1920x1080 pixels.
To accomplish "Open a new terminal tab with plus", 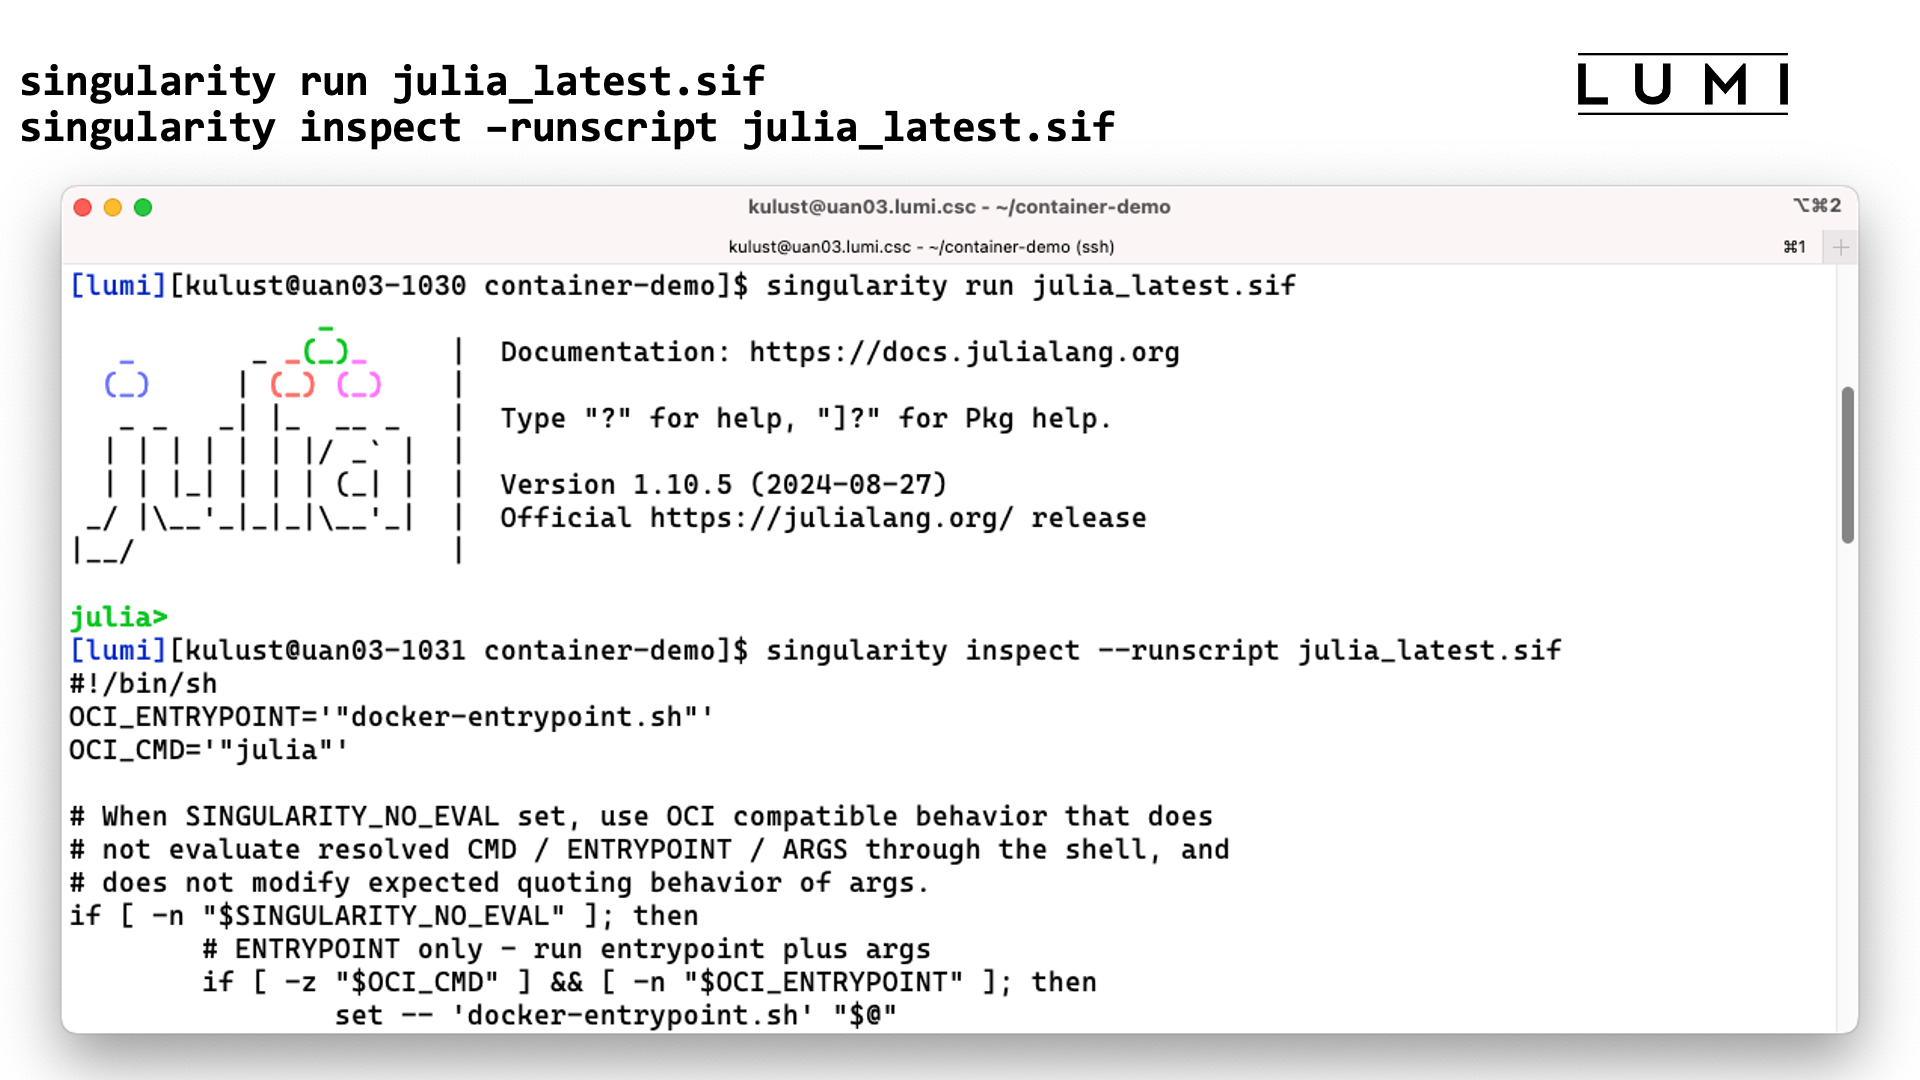I will (x=1841, y=247).
